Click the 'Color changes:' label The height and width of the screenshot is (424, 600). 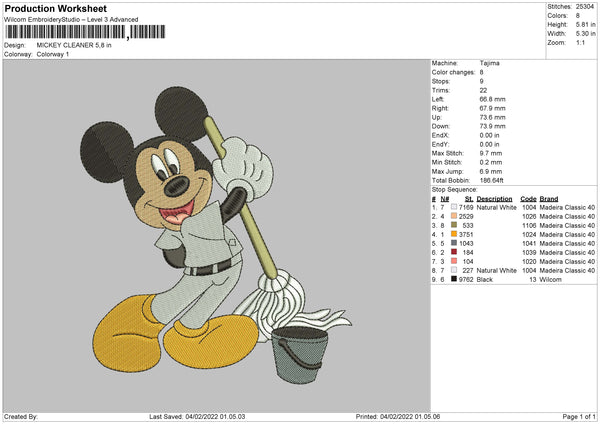(x=453, y=72)
